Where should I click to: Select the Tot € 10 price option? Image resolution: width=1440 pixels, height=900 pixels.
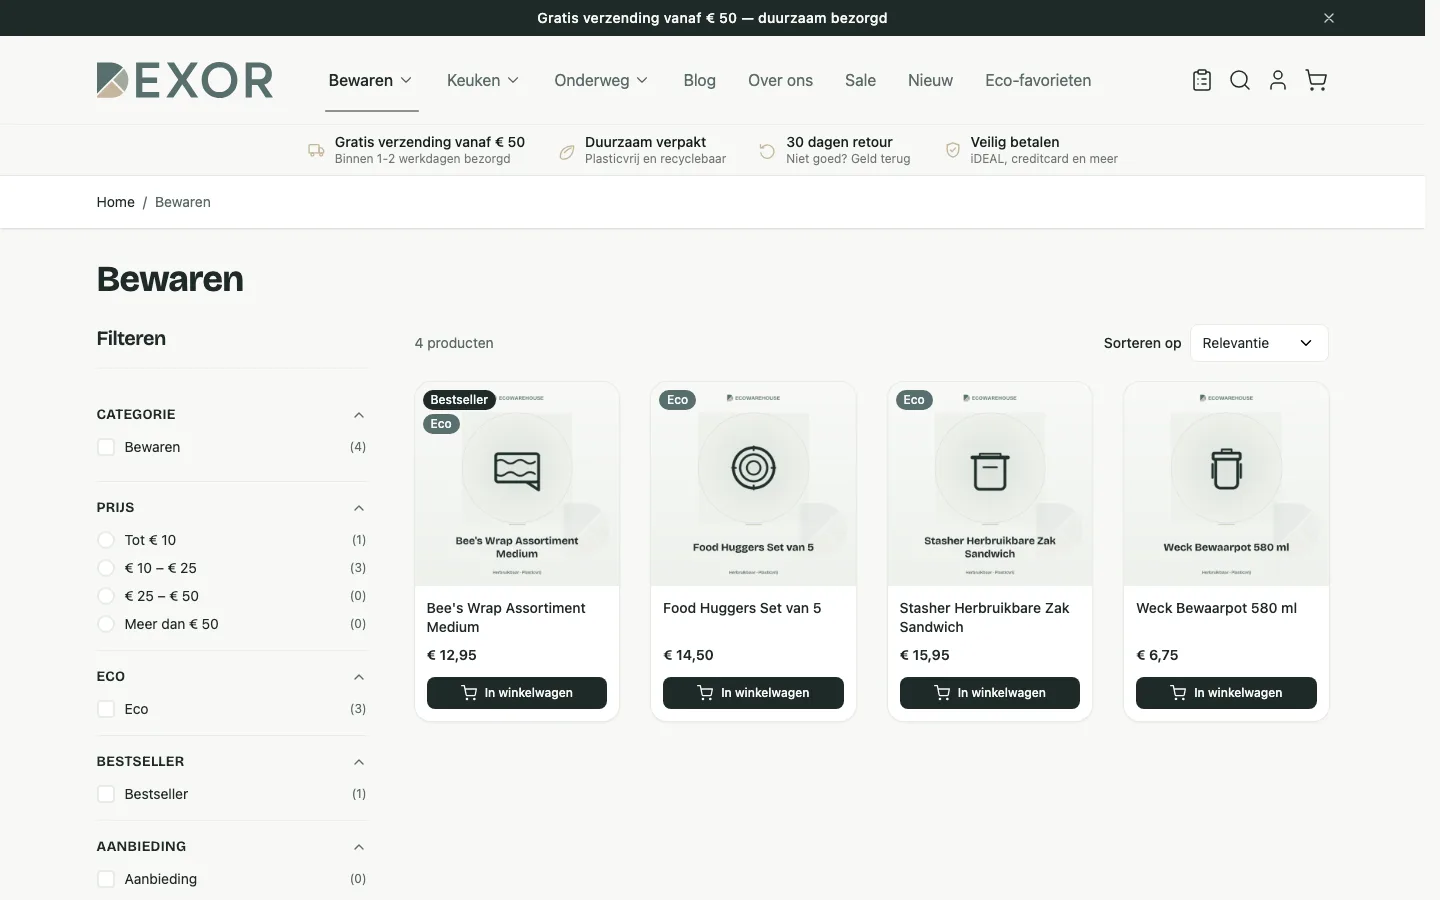(106, 540)
